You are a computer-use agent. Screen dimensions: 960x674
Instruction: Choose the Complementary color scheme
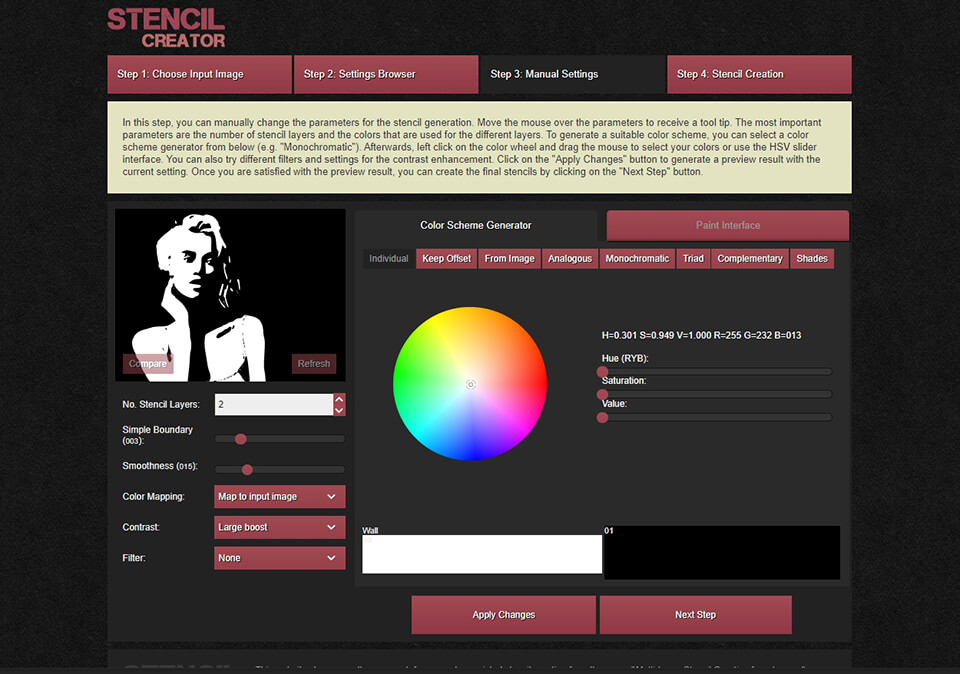[x=749, y=259]
